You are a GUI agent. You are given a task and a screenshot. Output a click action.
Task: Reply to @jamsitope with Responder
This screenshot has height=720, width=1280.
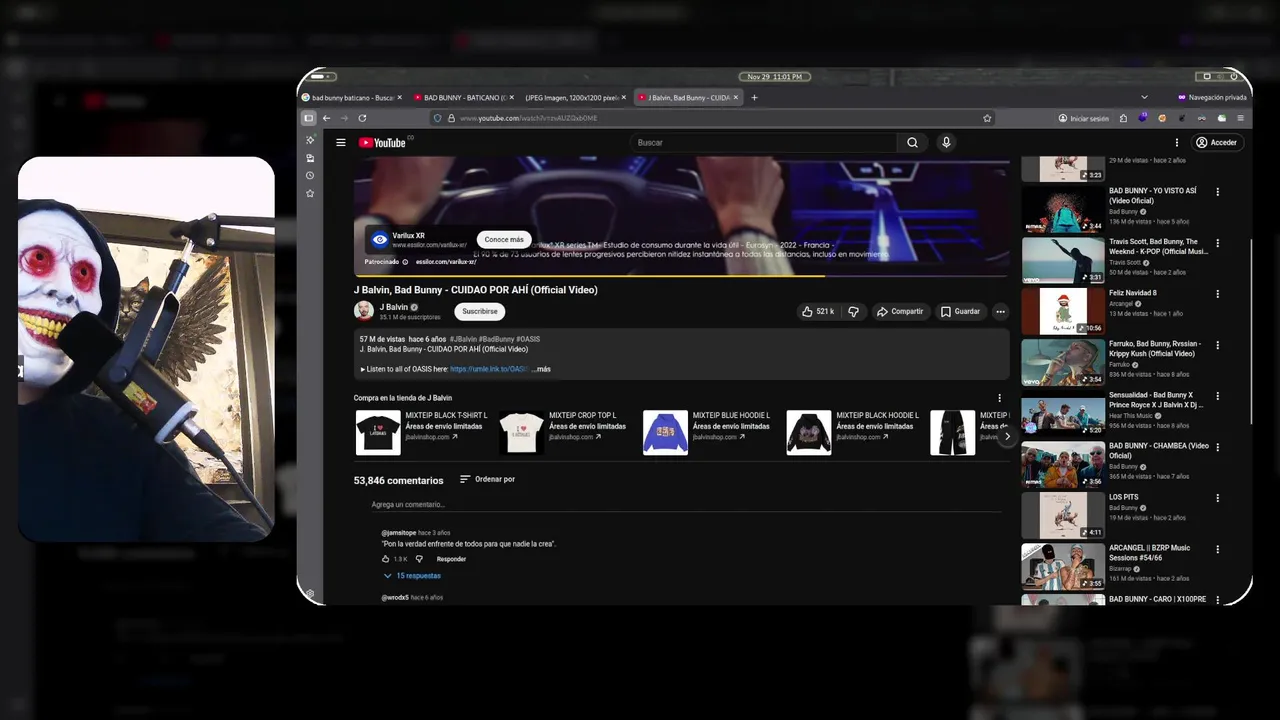pos(451,559)
